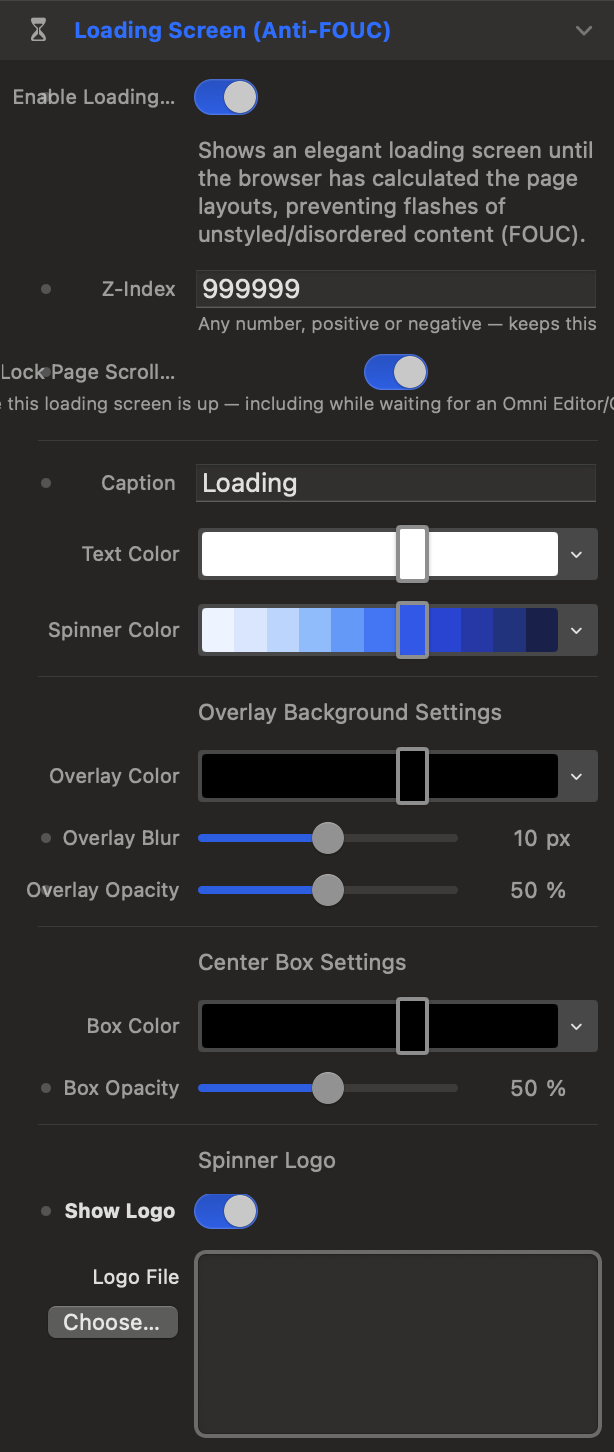Viewport: 614px width, 1452px height.
Task: Click the Loading Screen (Anti-FOUC) header title
Action: 232,31
